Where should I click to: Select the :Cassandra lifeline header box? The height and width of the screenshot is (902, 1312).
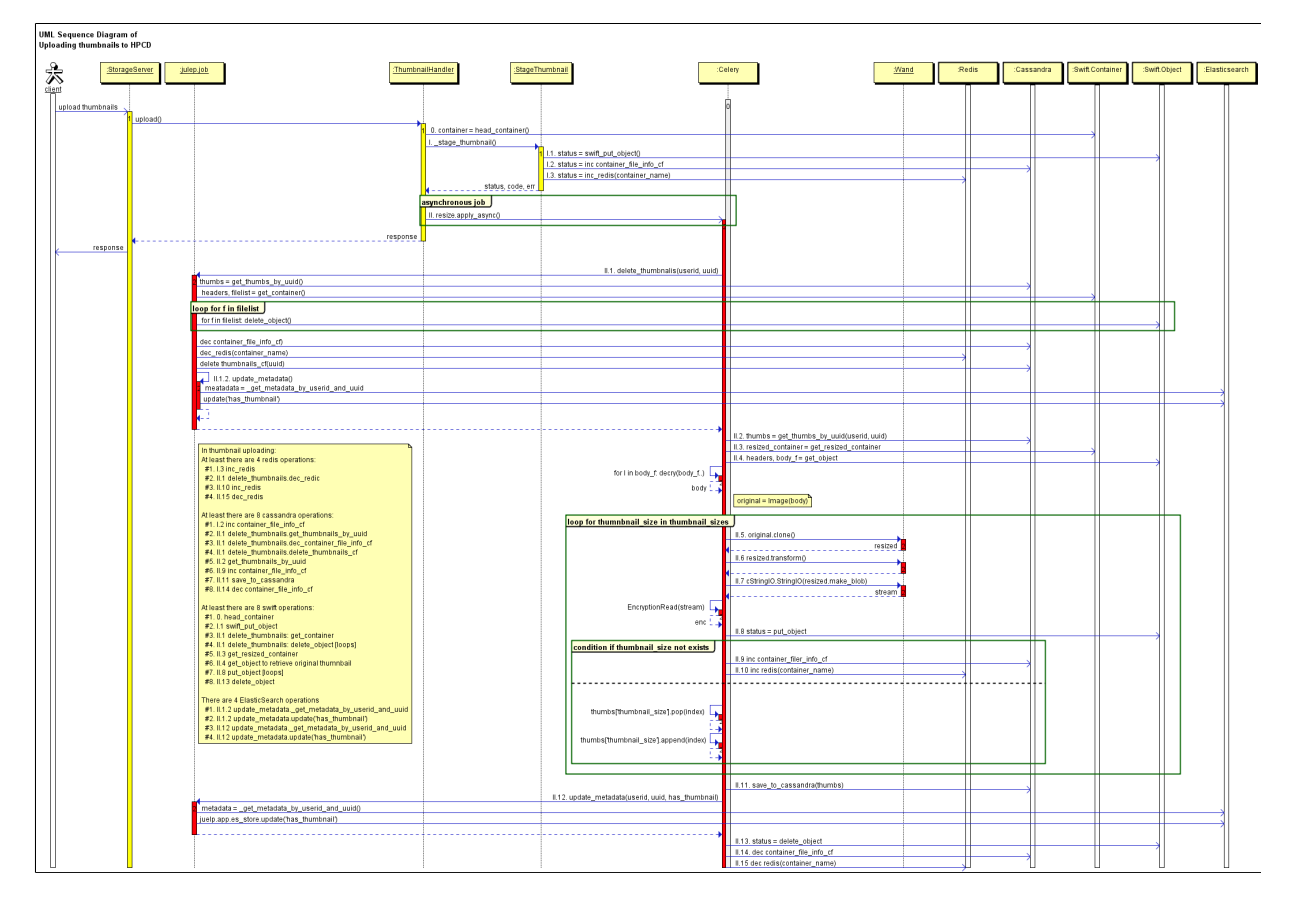pos(1032,71)
